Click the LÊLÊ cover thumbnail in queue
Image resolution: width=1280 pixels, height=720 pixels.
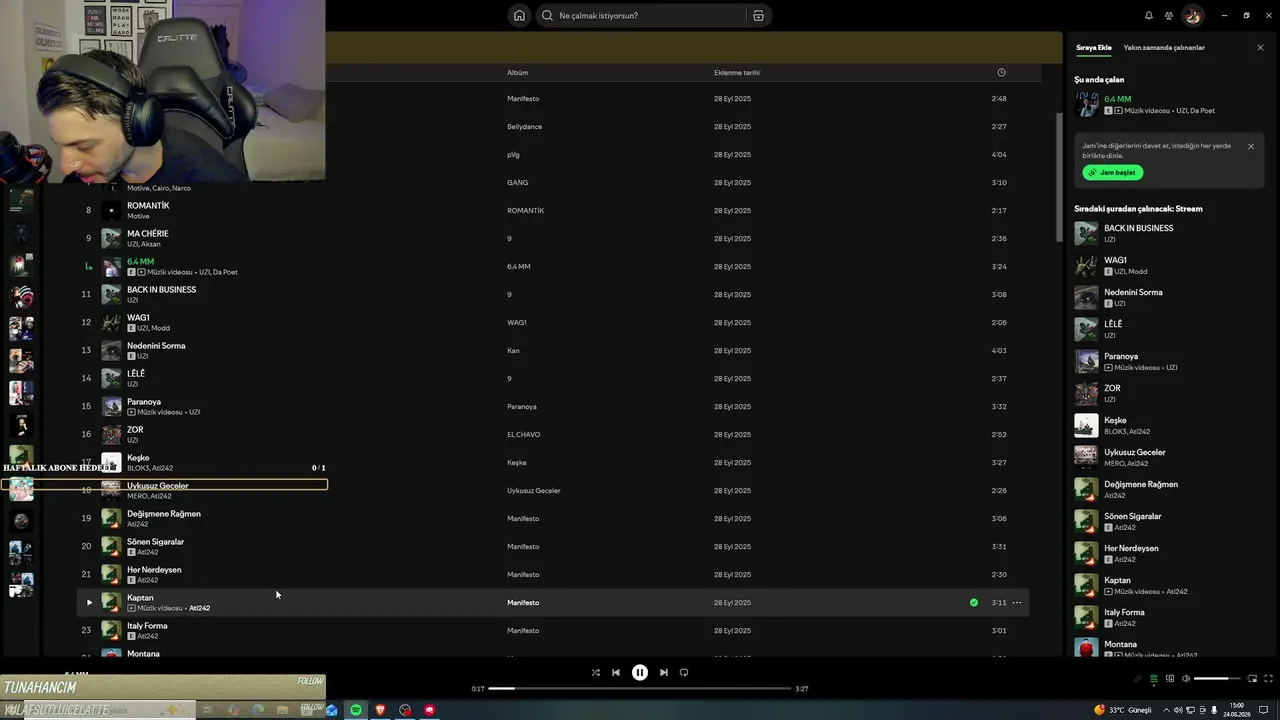tap(1086, 329)
